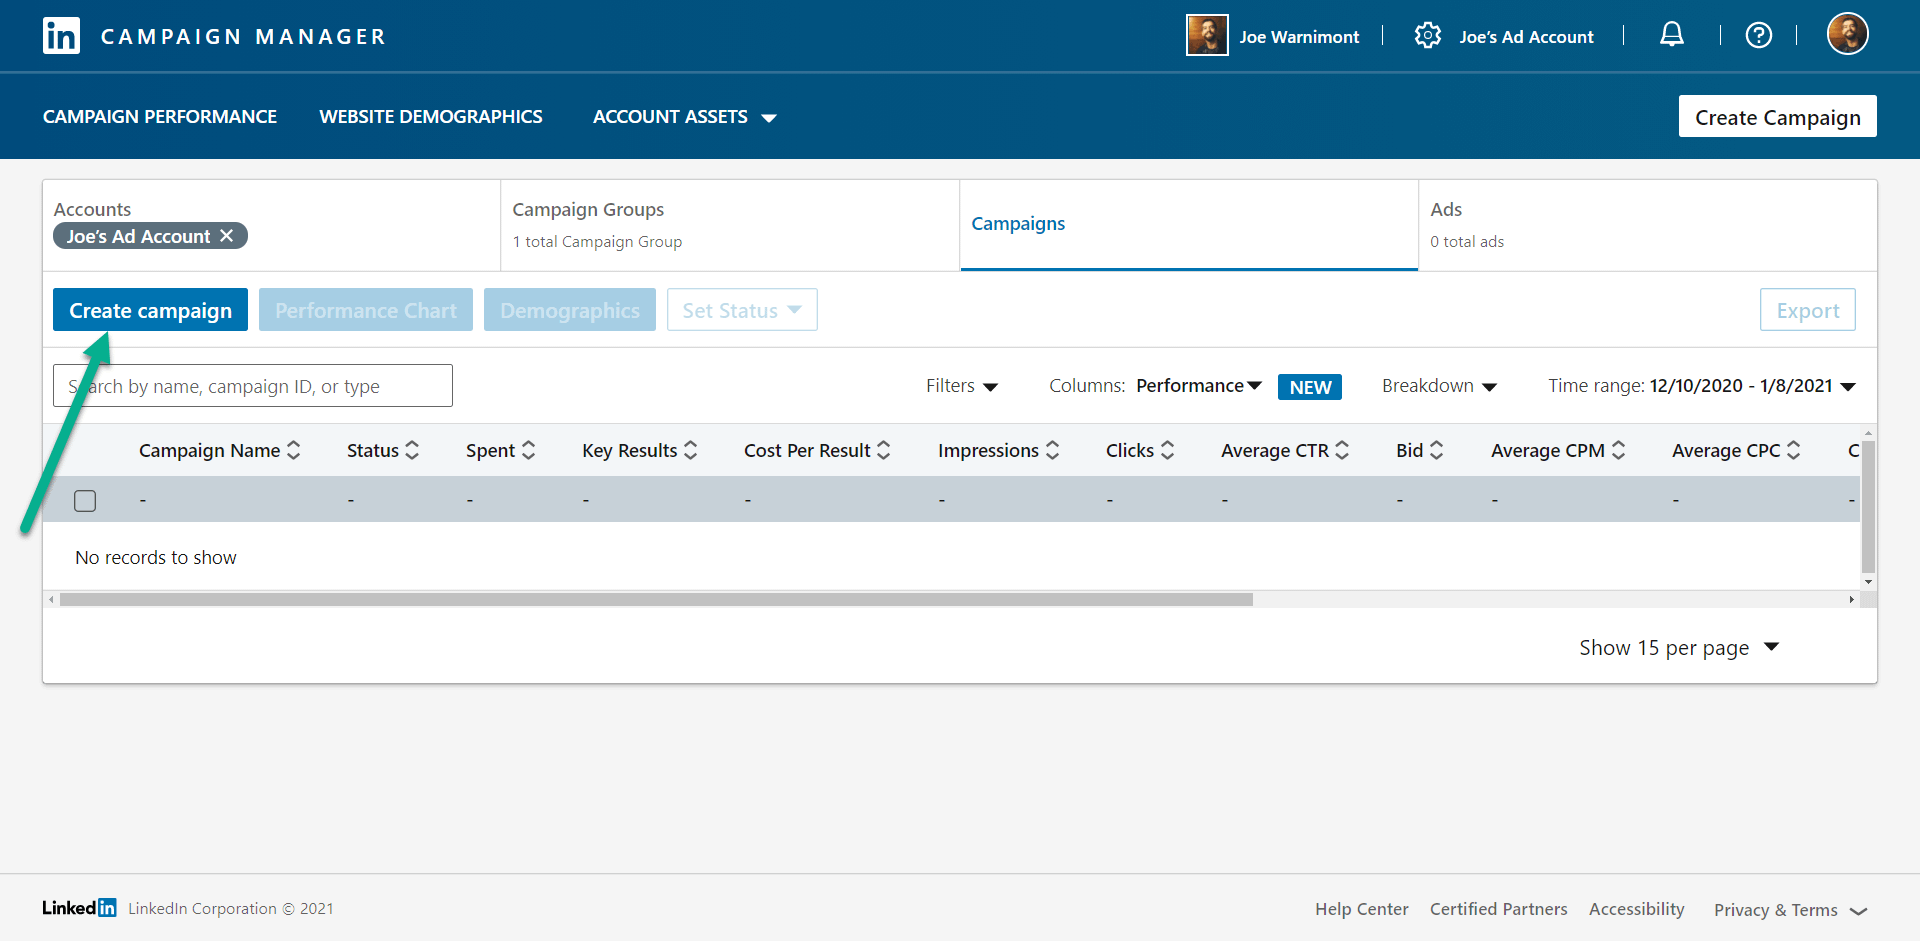The image size is (1920, 941).
Task: Sort by Average CTR column arrows
Action: 1342,450
